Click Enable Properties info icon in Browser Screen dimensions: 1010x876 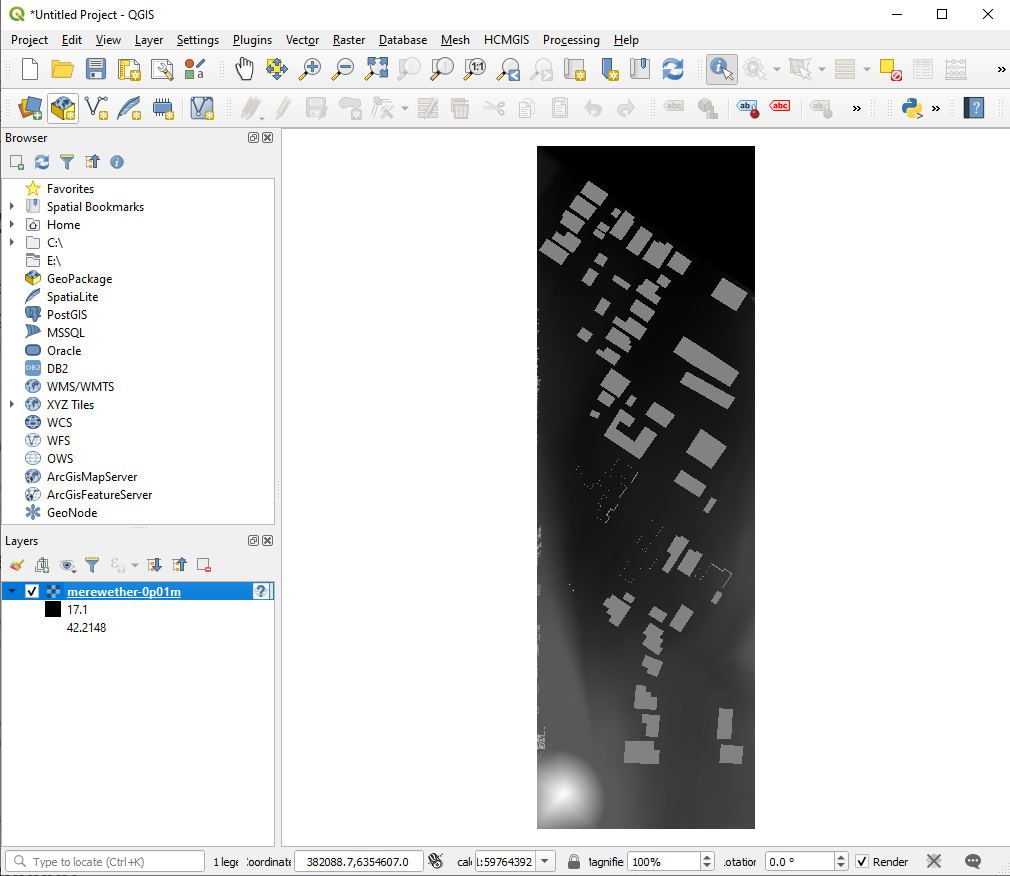[117, 162]
